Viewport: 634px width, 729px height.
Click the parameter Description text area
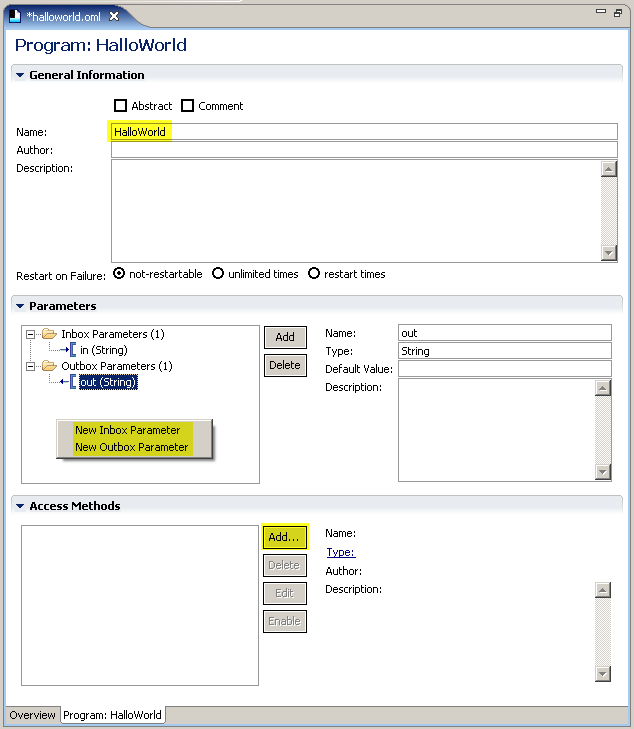pos(496,430)
